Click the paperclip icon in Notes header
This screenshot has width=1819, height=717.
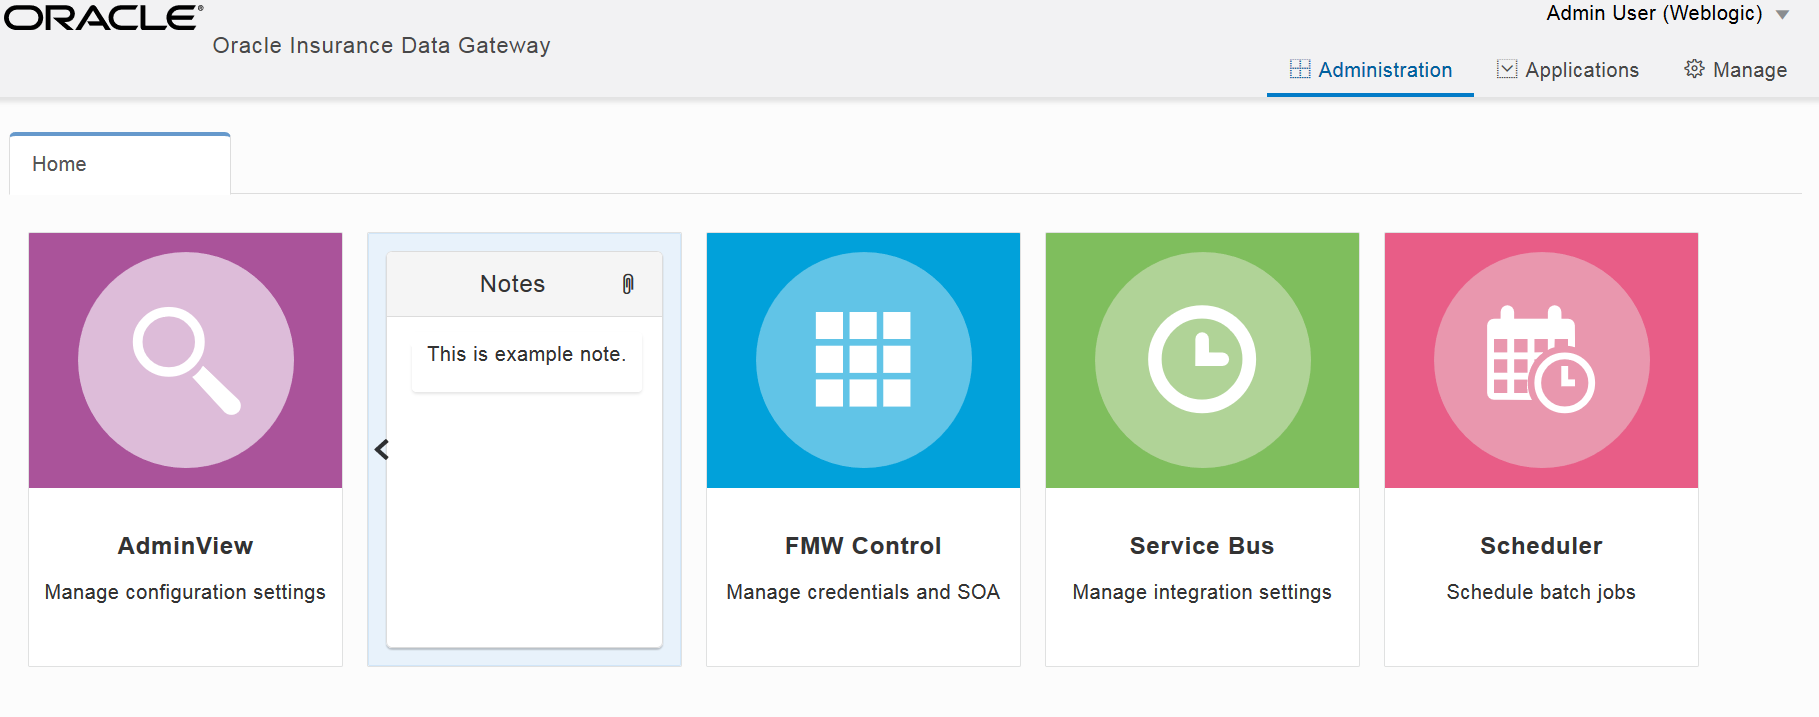click(628, 284)
